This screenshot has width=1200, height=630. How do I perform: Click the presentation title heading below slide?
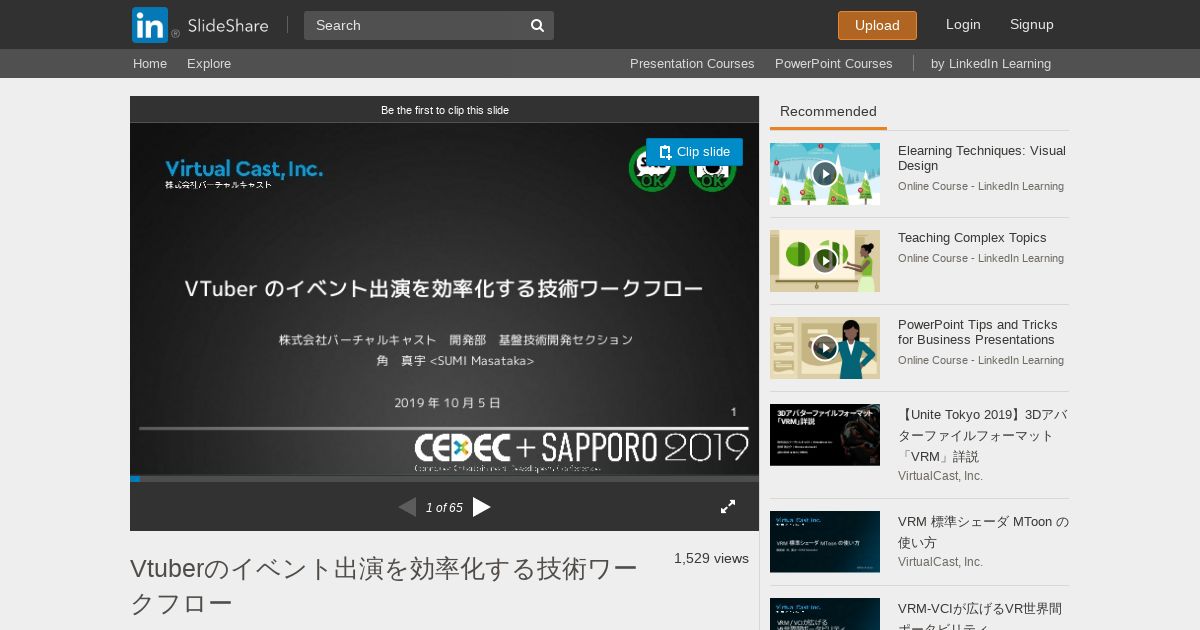pos(384,586)
